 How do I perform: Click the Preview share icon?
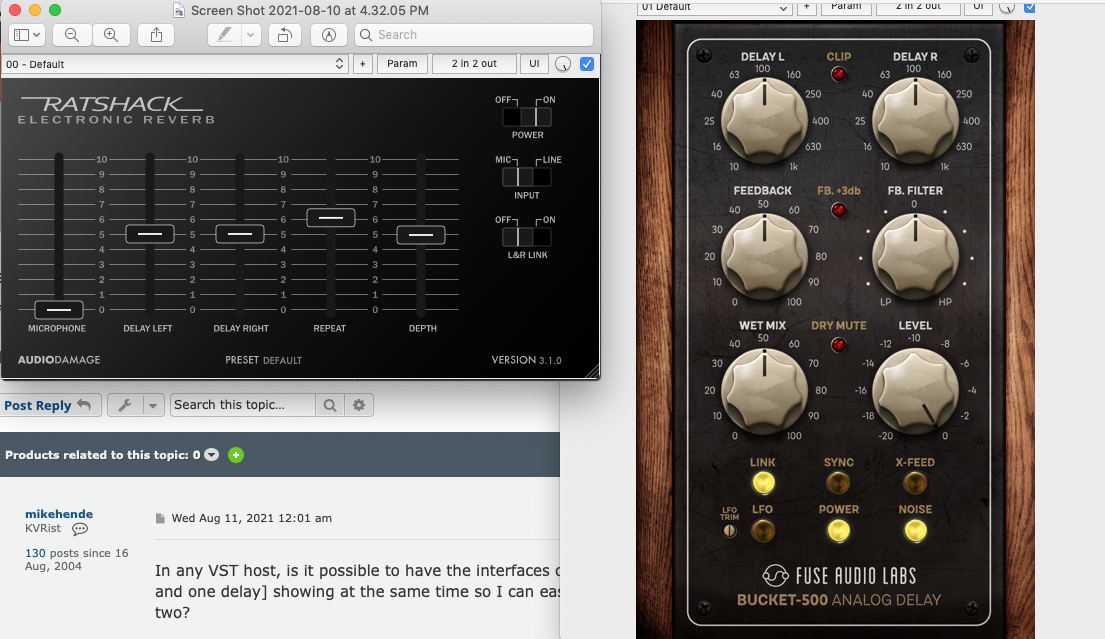coord(156,35)
